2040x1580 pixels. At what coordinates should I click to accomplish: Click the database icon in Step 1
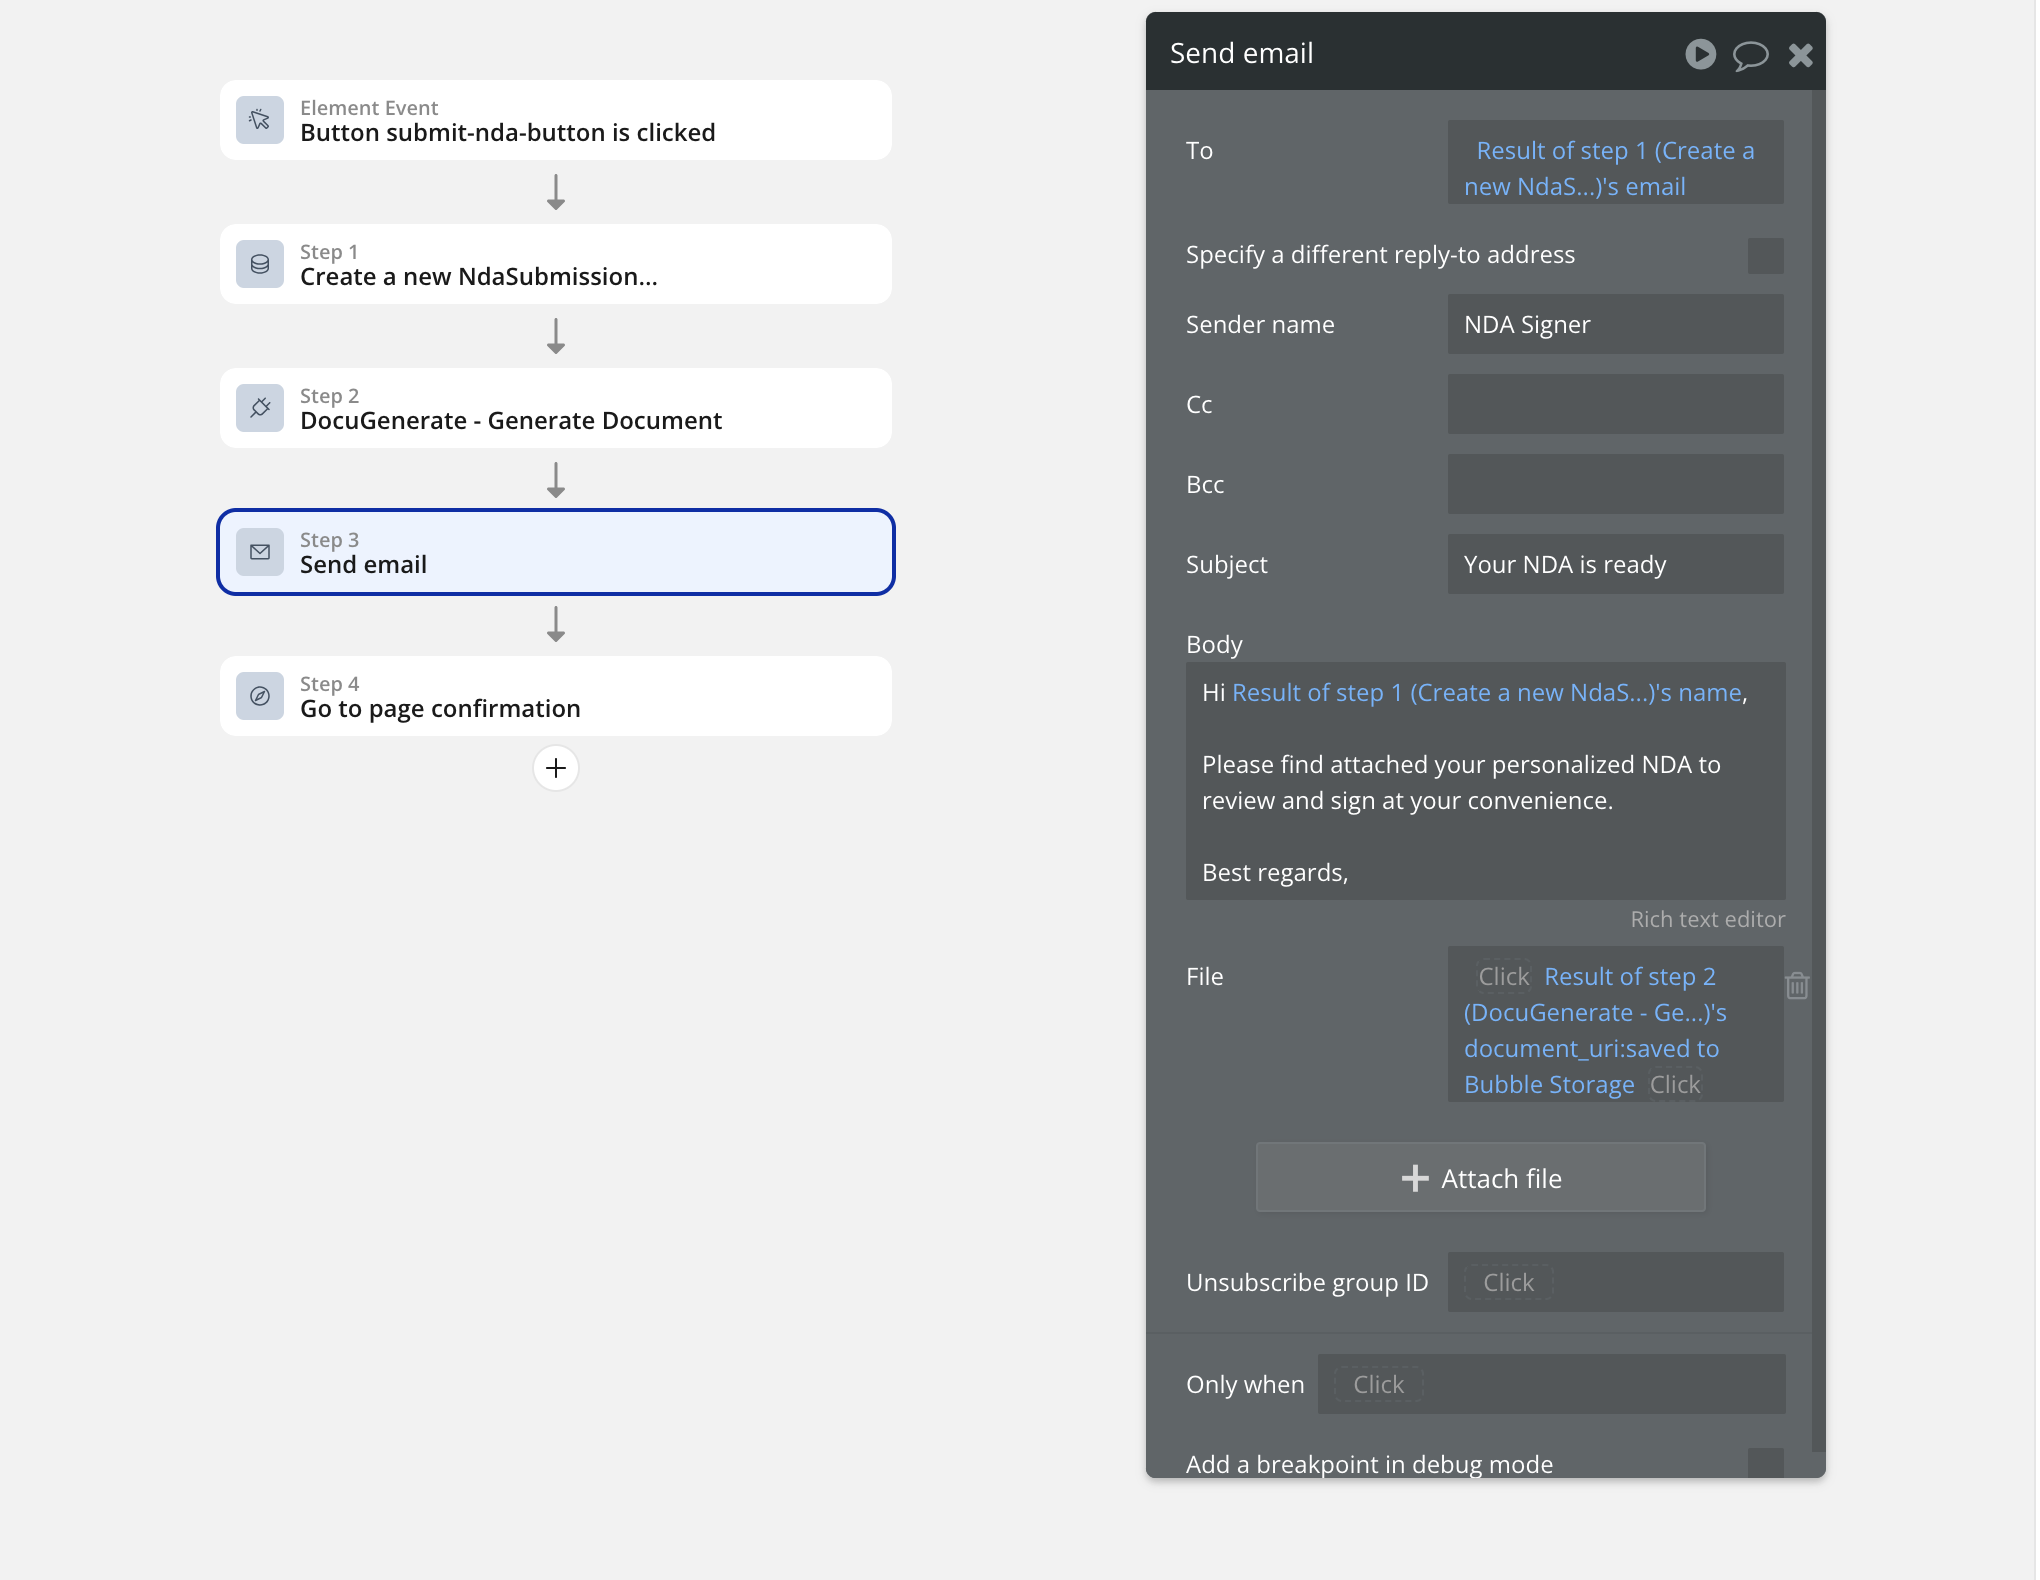point(260,264)
